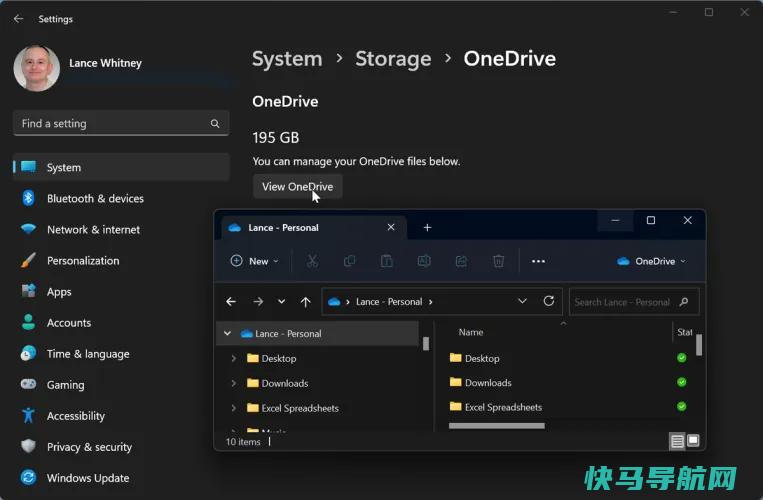Click the Copy icon in the toolbar
This screenshot has height=500, width=763.
click(349, 261)
